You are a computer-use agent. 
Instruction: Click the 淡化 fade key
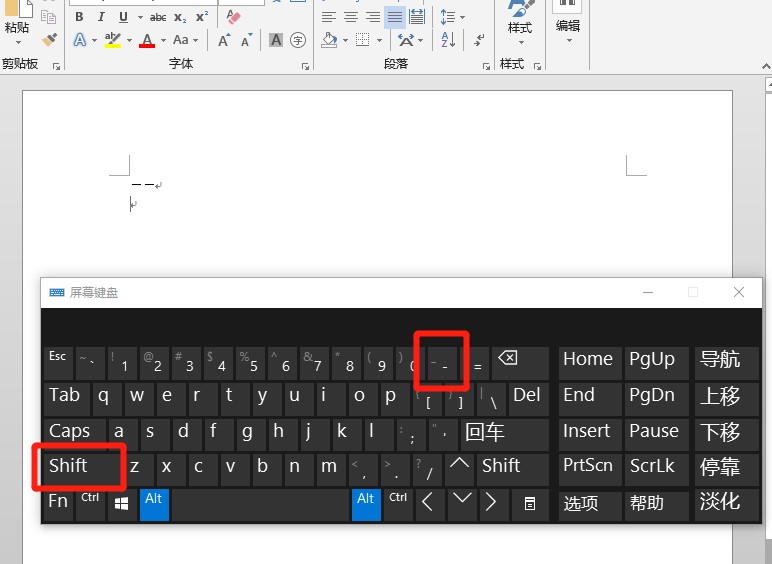[x=727, y=504]
